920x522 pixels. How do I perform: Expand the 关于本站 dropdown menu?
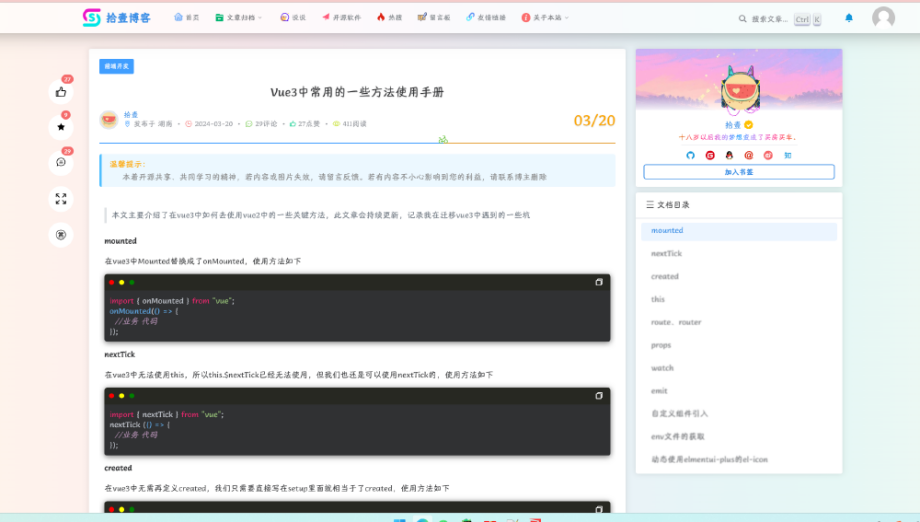(545, 18)
